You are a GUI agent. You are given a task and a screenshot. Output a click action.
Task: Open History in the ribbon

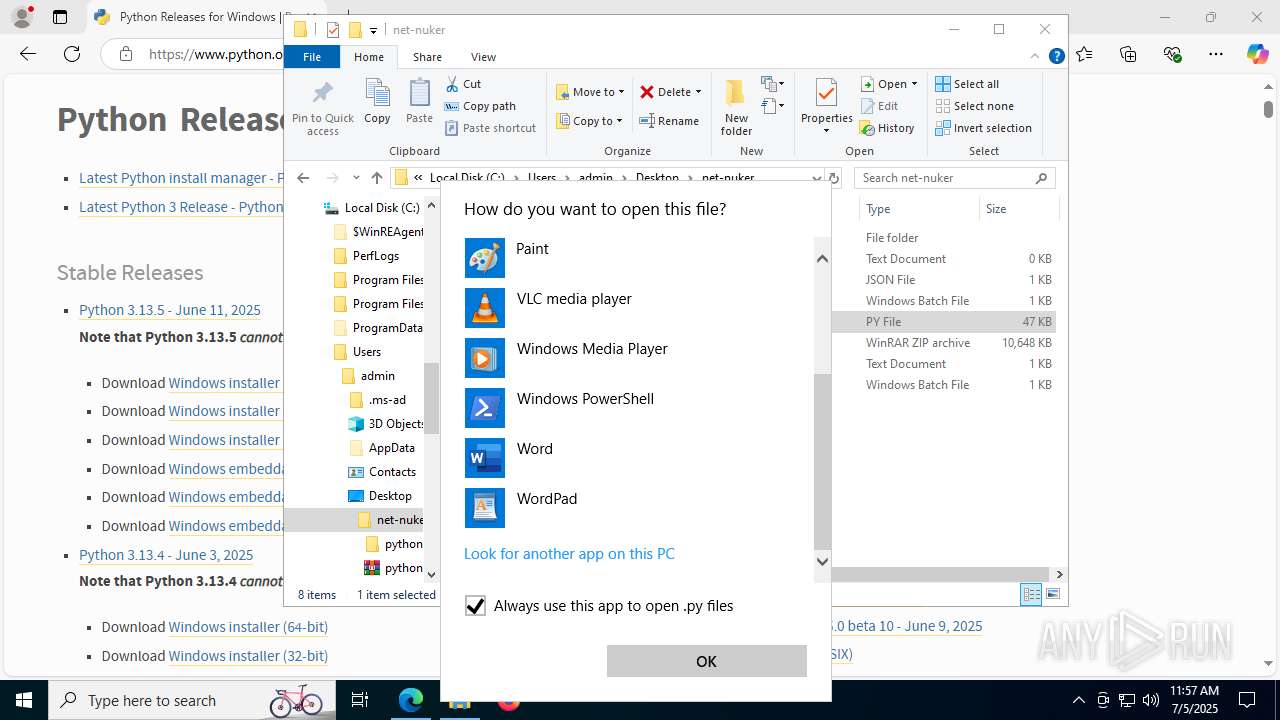pos(887,128)
